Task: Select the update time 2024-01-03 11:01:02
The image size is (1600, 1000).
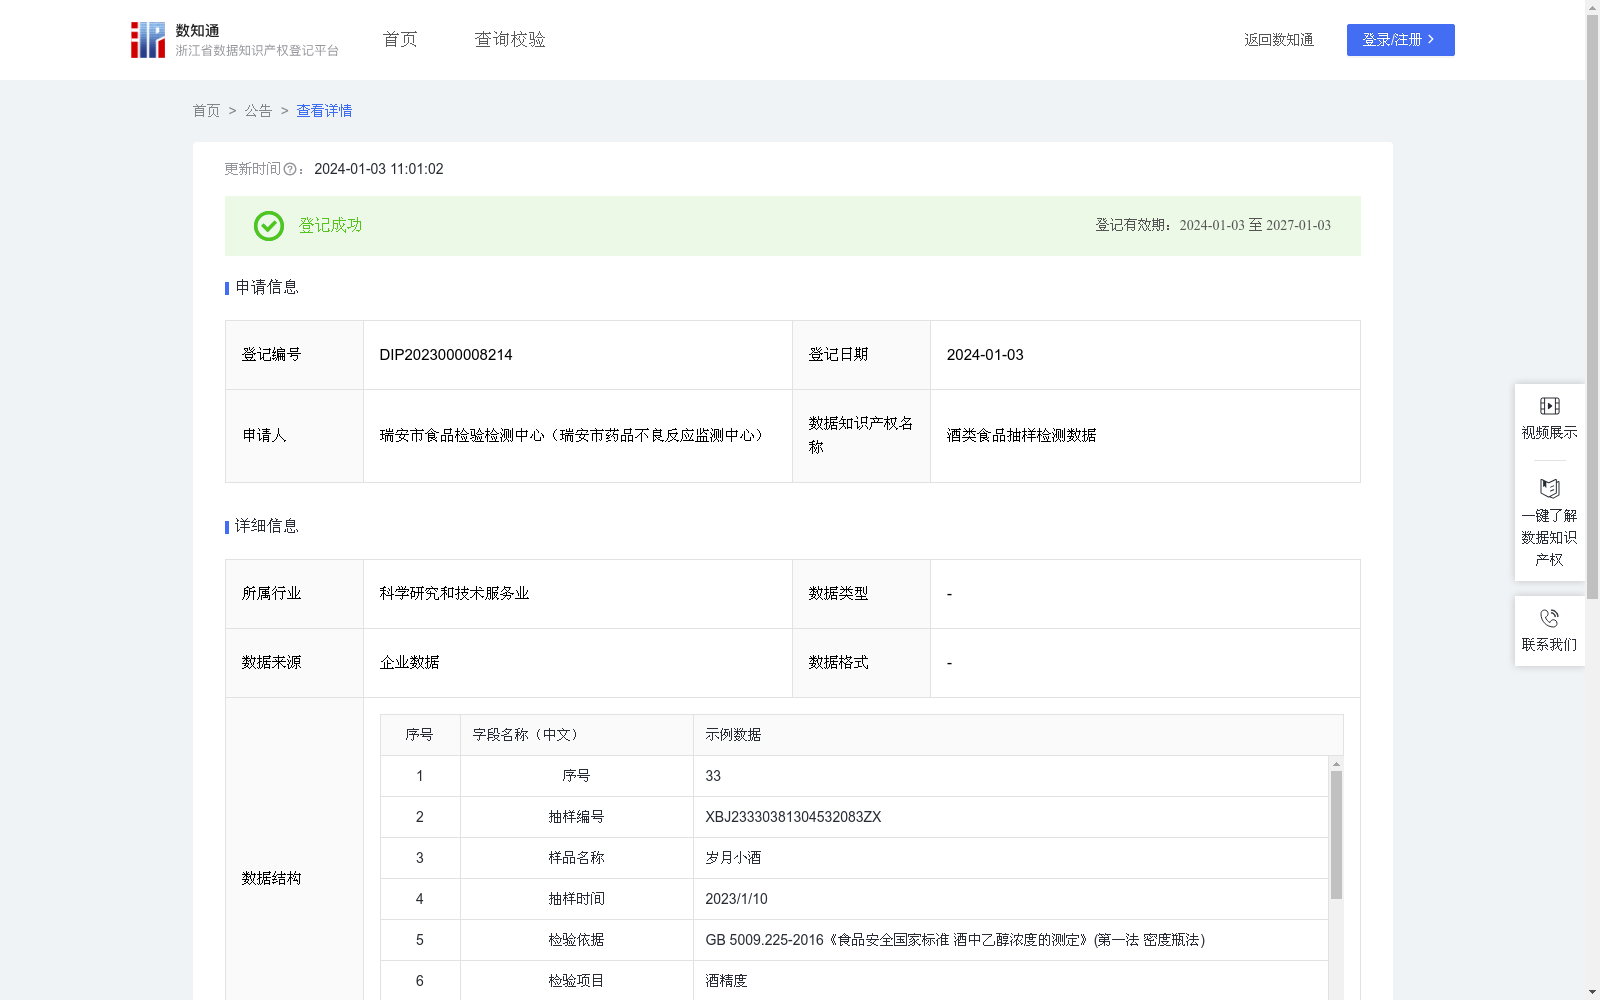Action: tap(378, 170)
